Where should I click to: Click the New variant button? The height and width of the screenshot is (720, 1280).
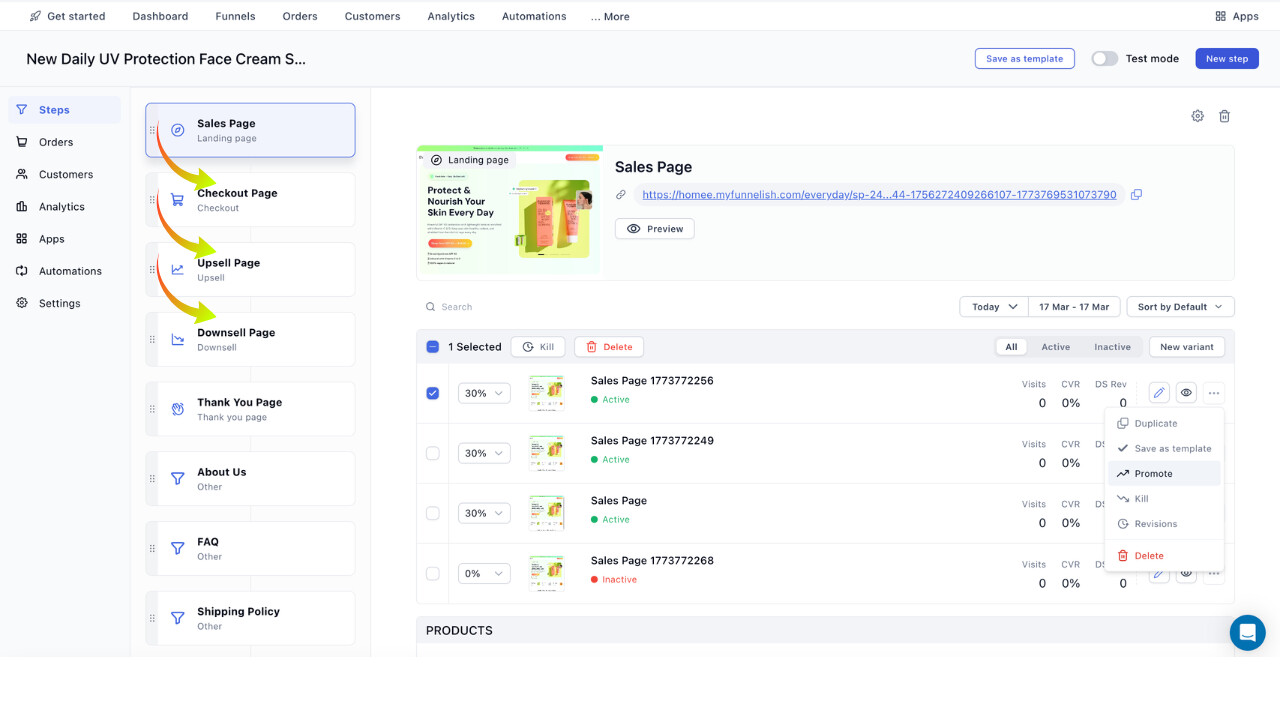point(1186,347)
